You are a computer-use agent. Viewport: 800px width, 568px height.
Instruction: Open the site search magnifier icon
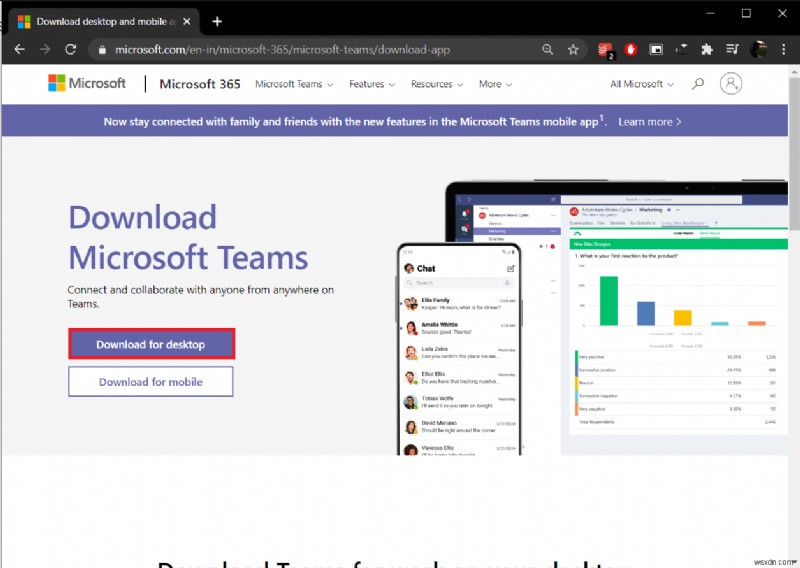(x=697, y=84)
